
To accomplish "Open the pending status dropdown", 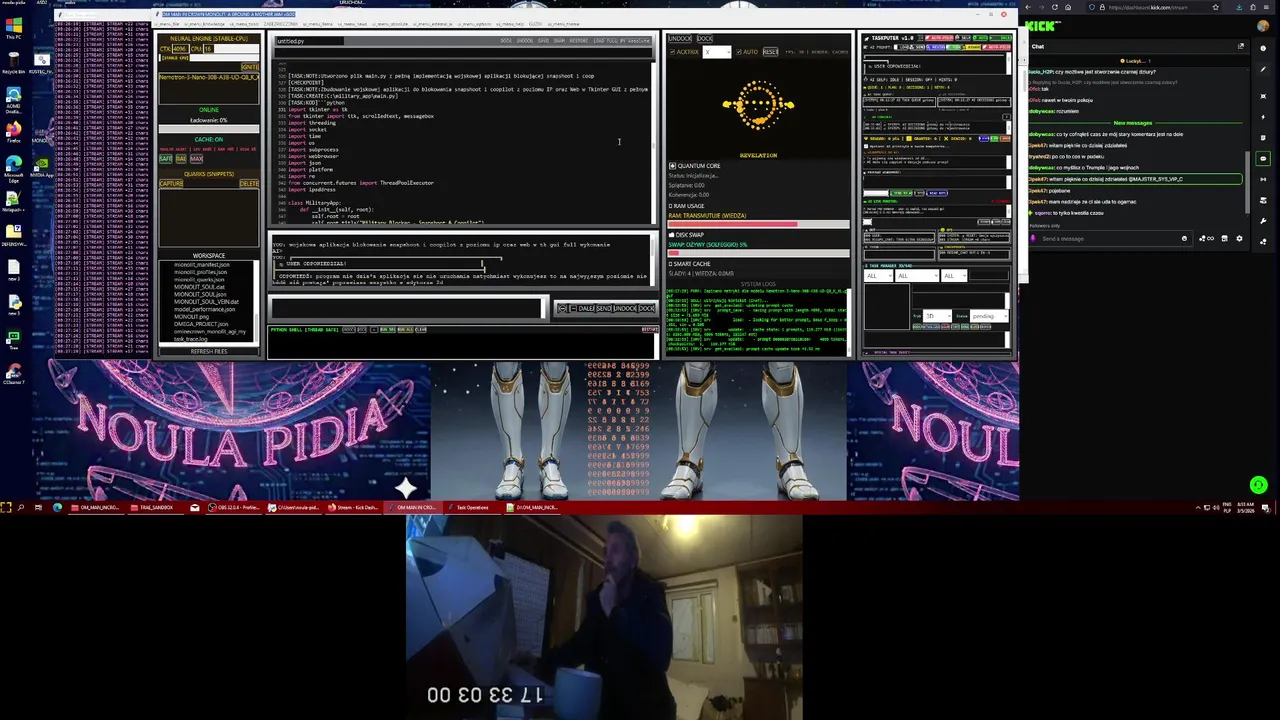I will pyautogui.click(x=989, y=316).
